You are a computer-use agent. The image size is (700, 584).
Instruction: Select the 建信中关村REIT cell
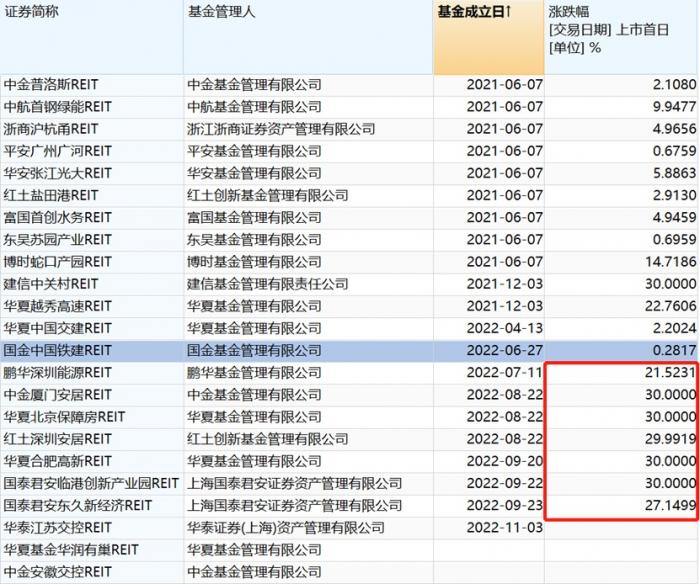(x=92, y=284)
